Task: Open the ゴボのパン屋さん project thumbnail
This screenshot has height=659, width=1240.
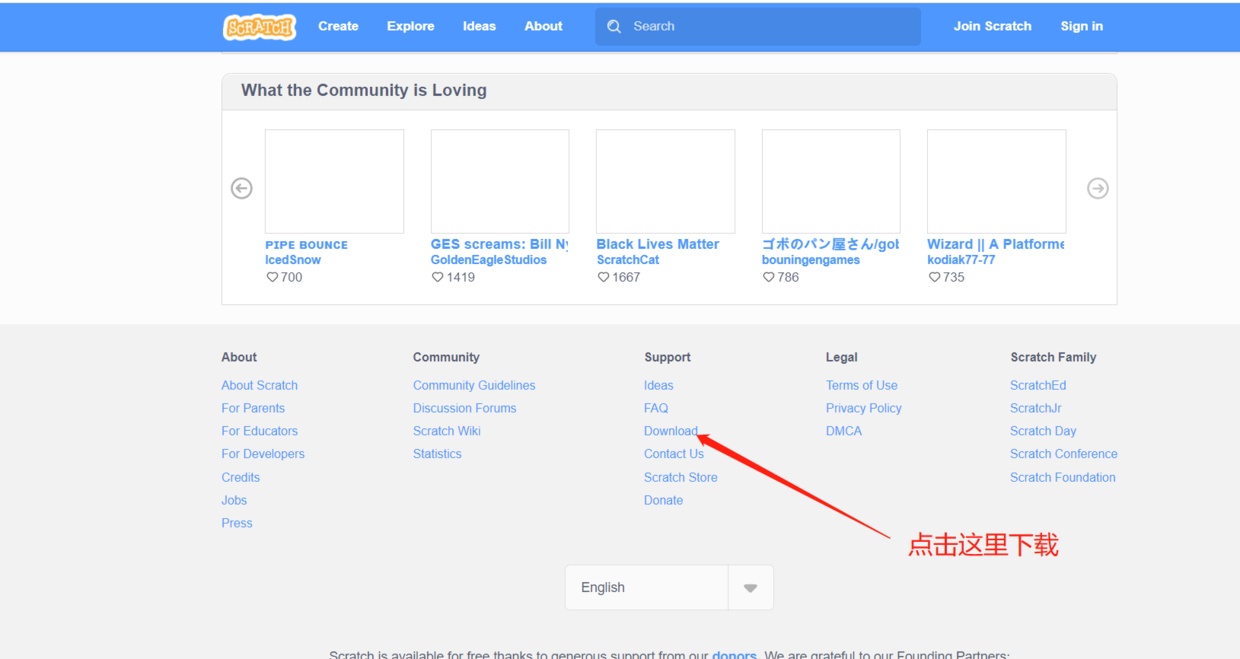Action: [831, 181]
